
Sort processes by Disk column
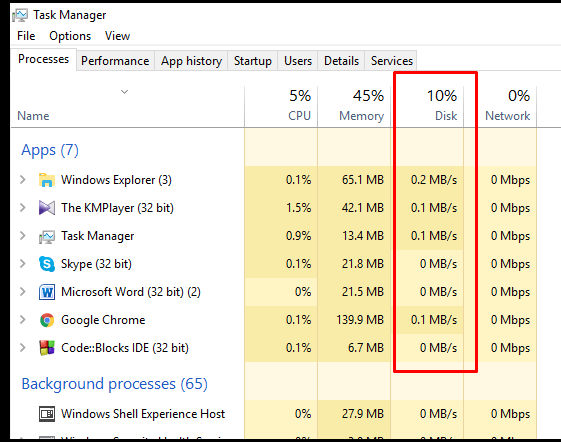(x=427, y=107)
